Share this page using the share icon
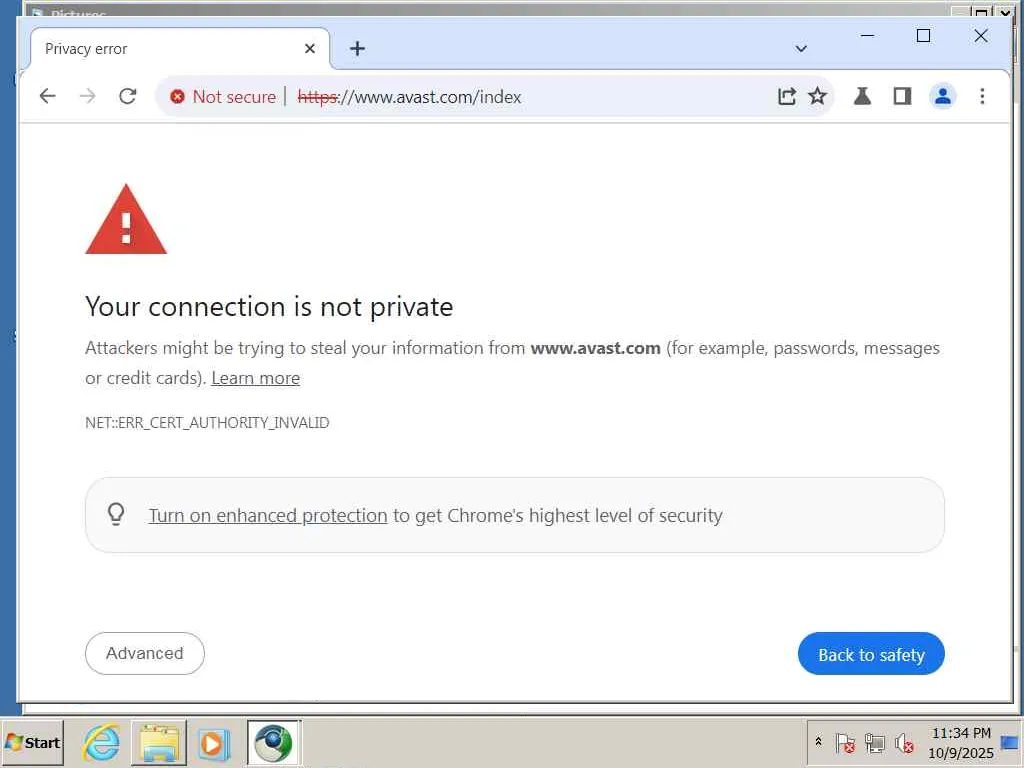Viewport: 1024px width, 768px height. [787, 96]
